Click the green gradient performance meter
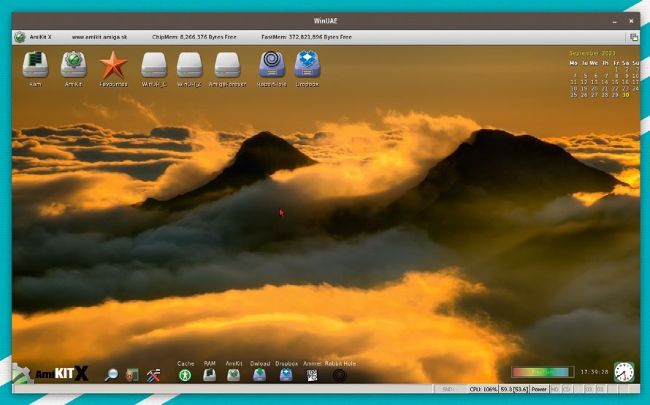 [540, 371]
